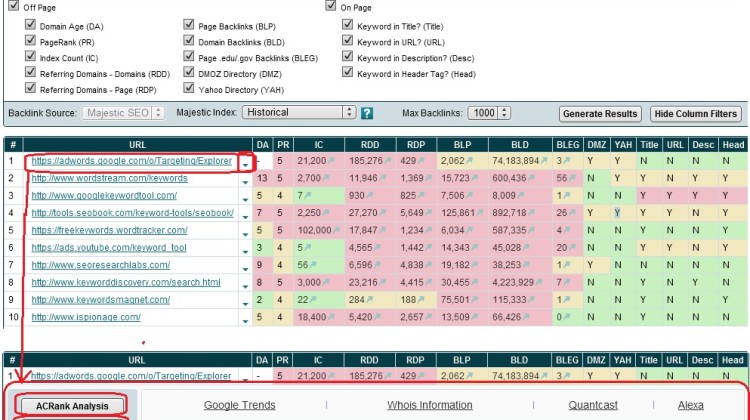Open external link arrow beside BLP value 125,861

tap(479, 213)
